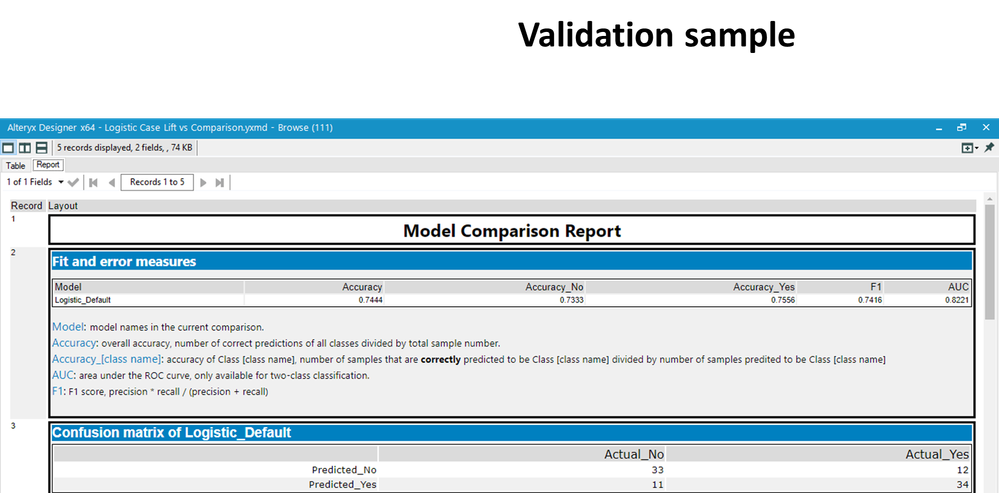Jump to the last records page
This screenshot has width=999, height=493.
[220, 183]
